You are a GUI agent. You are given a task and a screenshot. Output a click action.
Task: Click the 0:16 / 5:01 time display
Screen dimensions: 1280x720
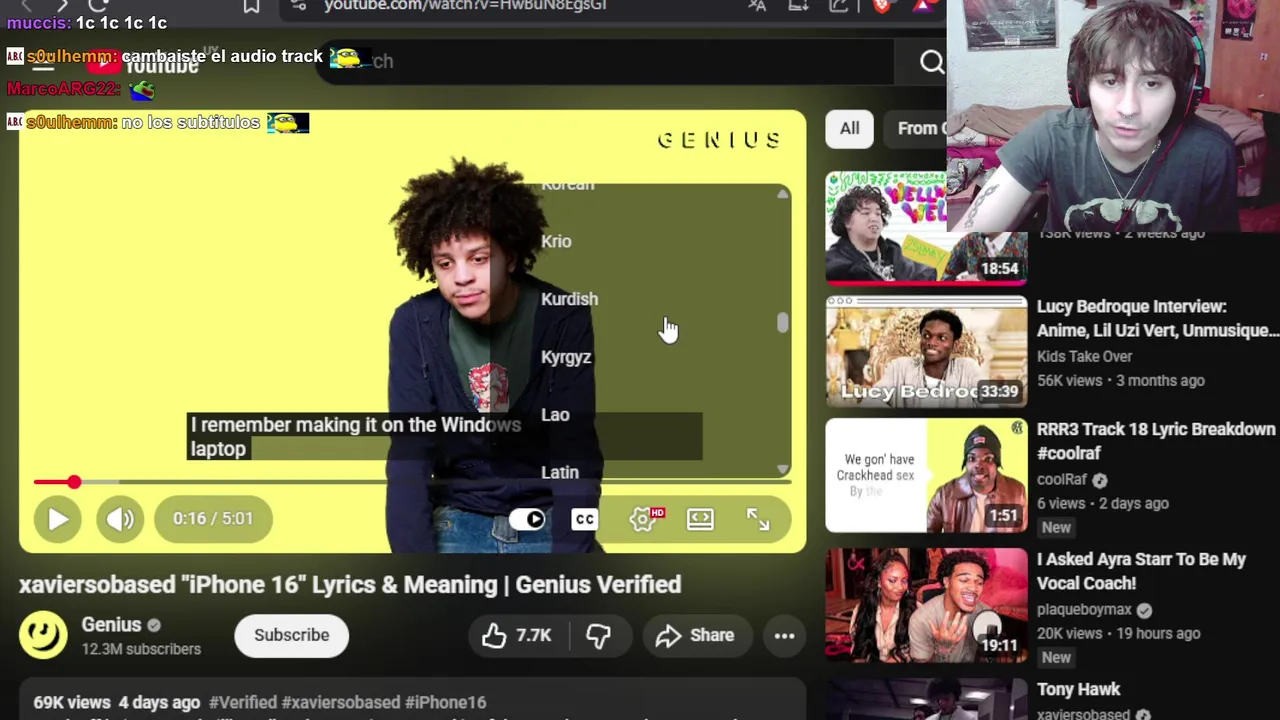213,519
